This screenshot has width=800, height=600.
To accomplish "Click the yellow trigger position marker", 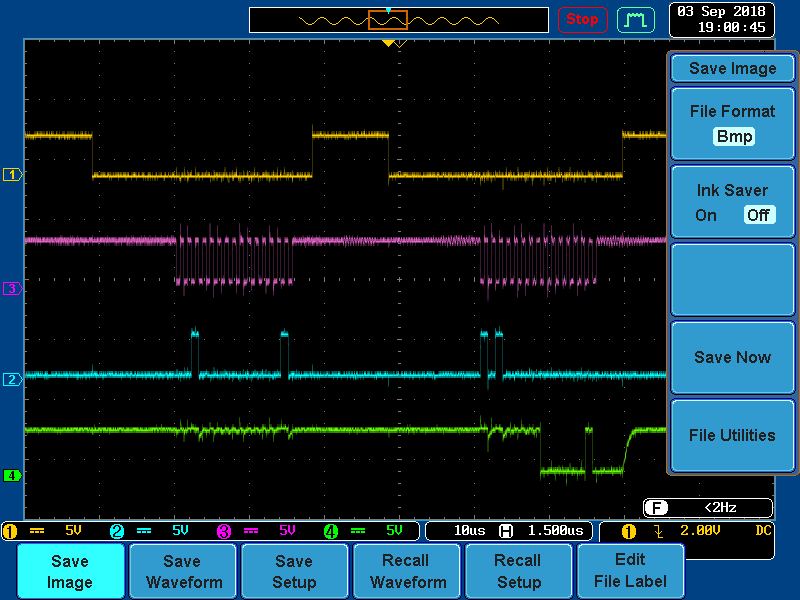I will pos(388,44).
